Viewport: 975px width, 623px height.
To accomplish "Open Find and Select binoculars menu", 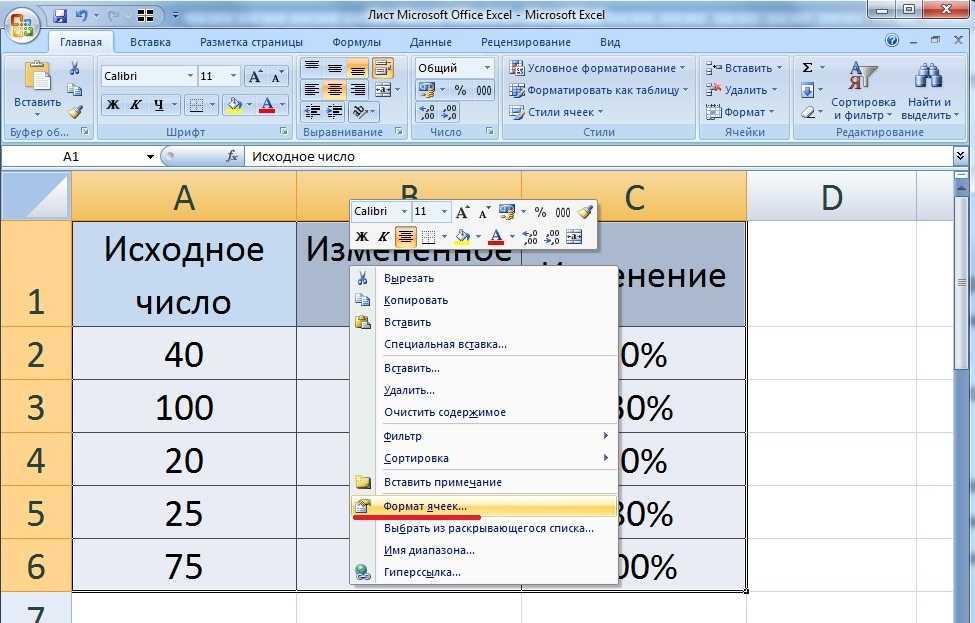I will tap(929, 91).
